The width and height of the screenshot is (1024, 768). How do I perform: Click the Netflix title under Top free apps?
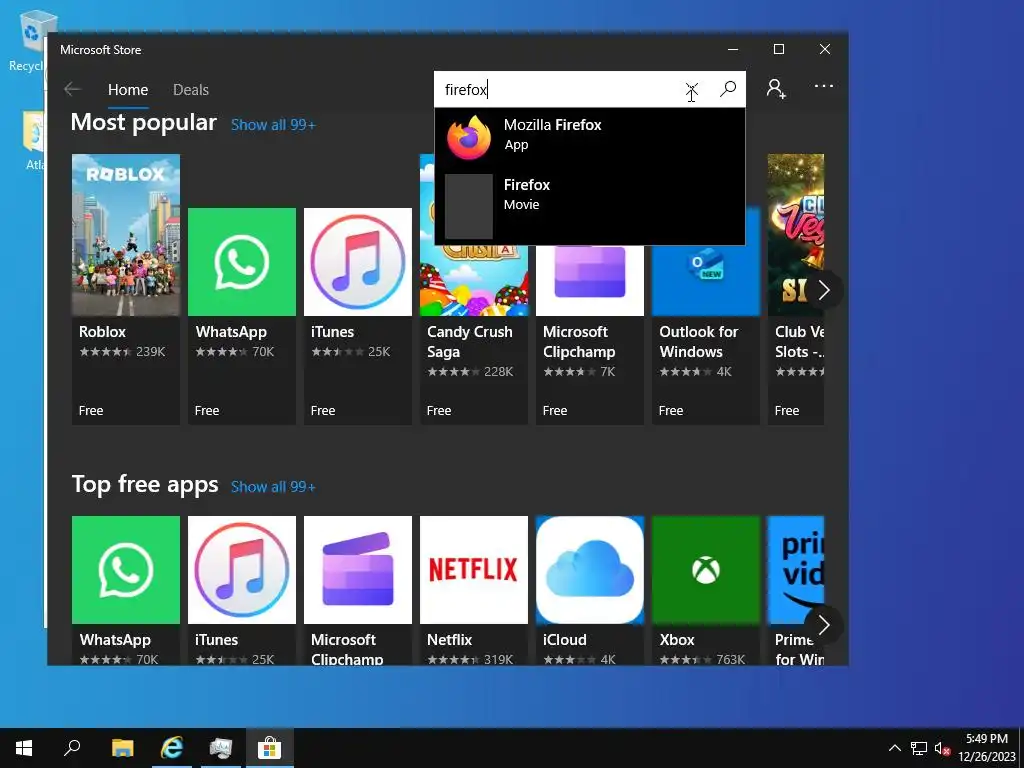point(449,640)
